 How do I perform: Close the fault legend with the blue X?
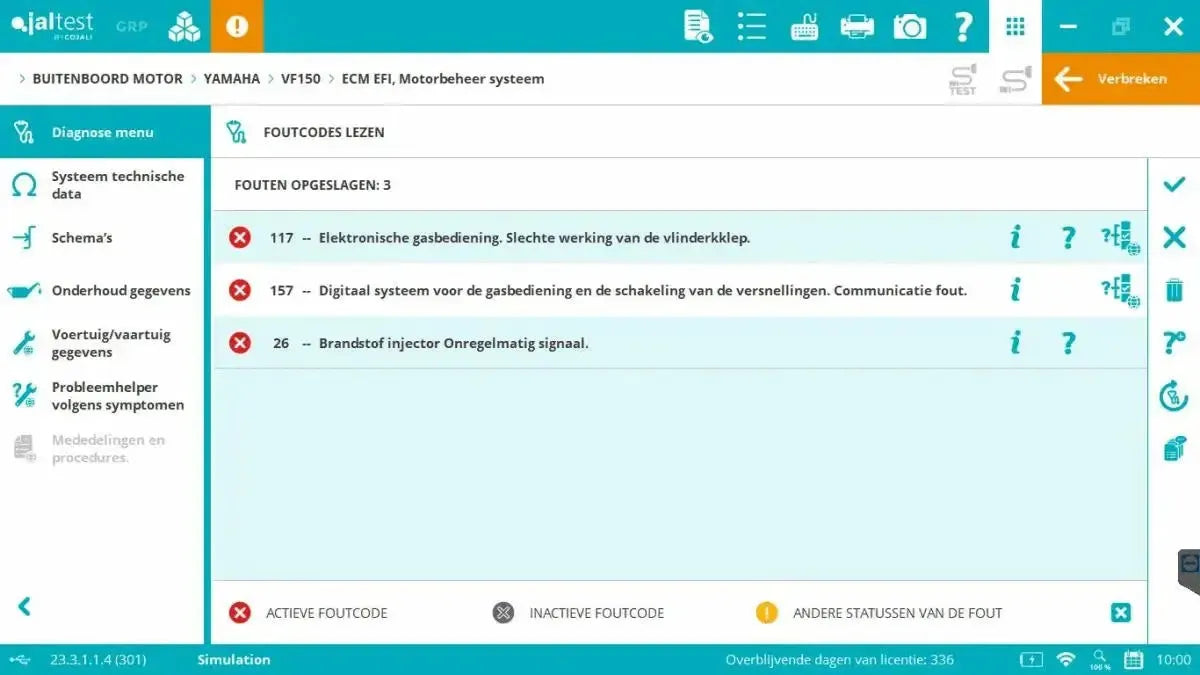pos(1119,613)
